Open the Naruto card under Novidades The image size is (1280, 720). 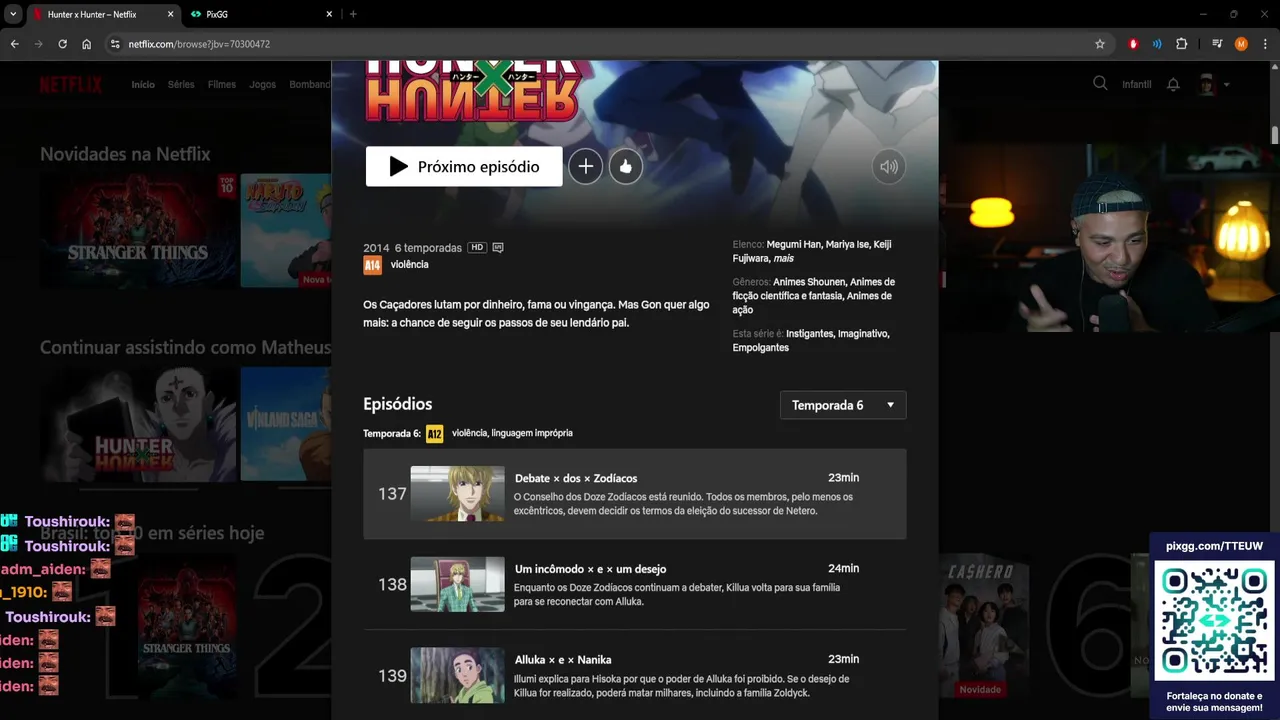pos(286,231)
